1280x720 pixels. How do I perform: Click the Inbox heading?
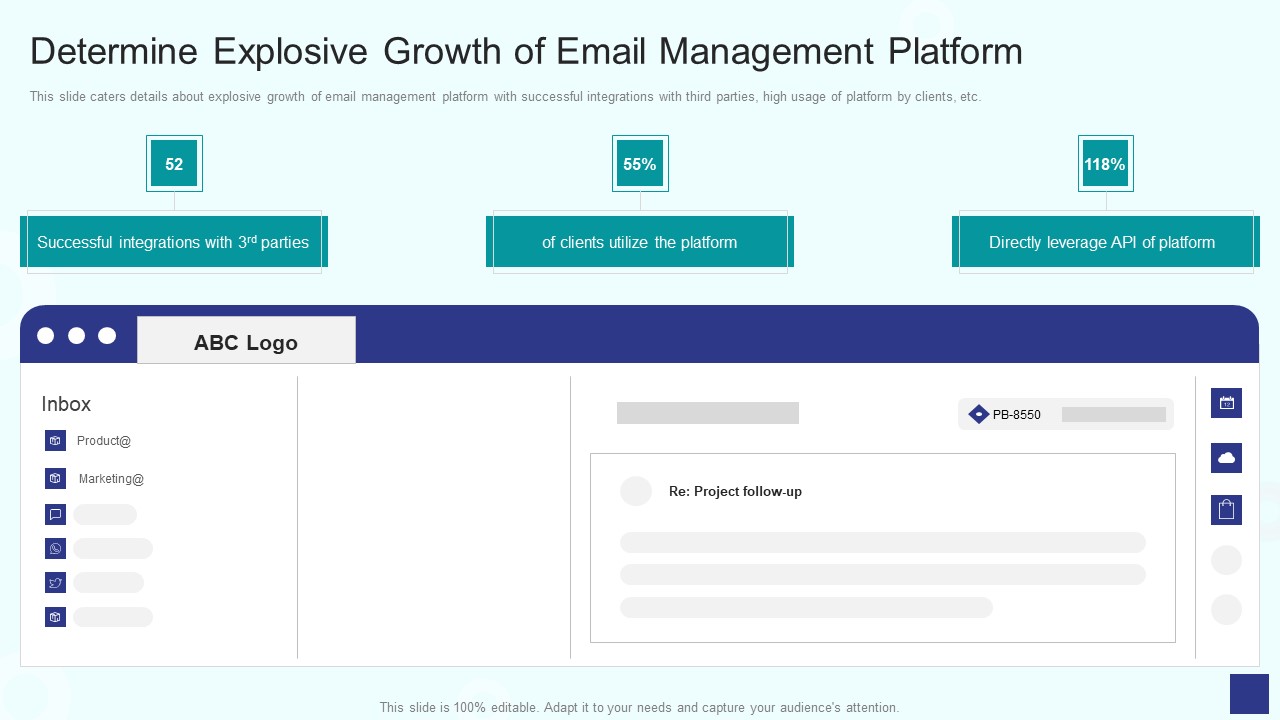[66, 404]
